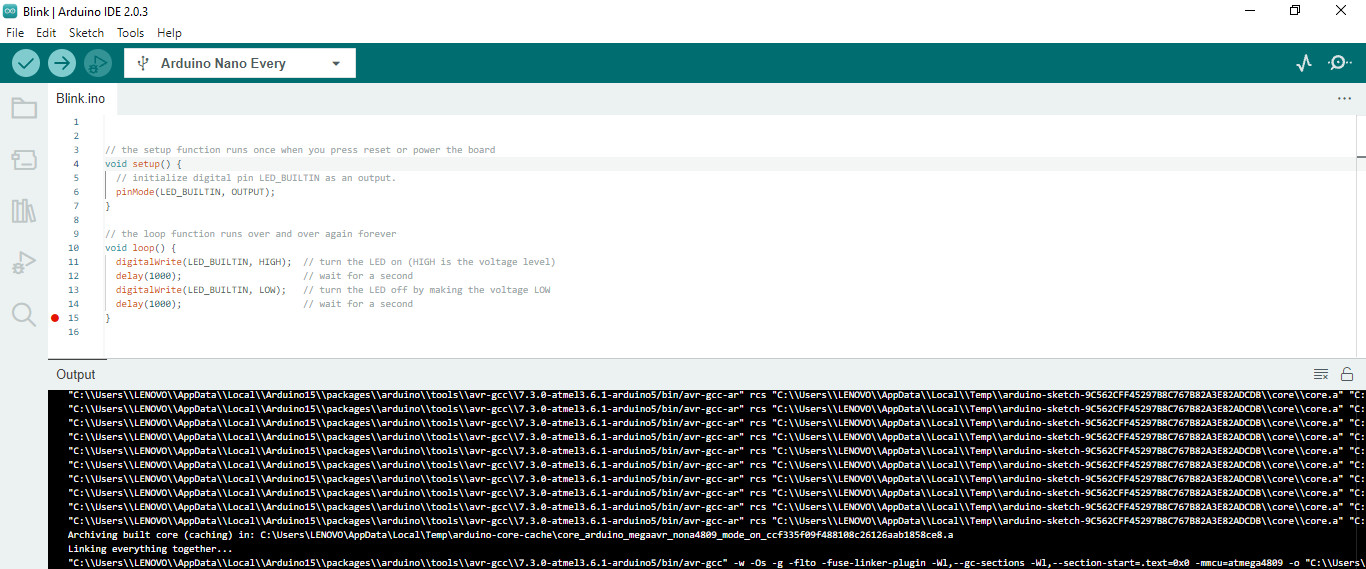
Task: Open the File menu
Action: [x=15, y=33]
